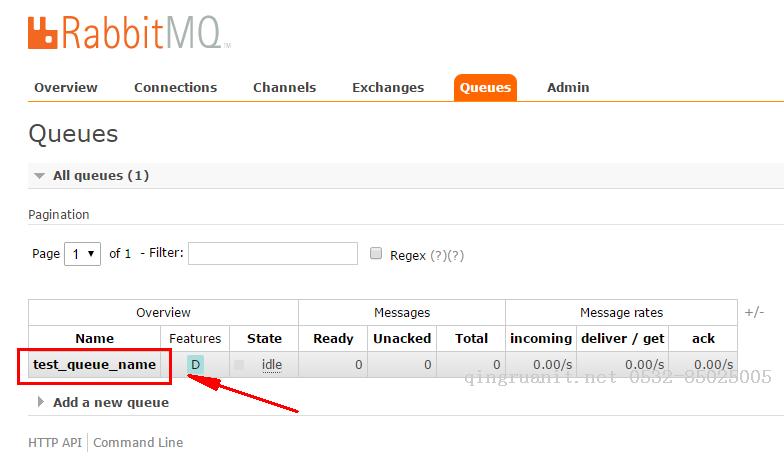This screenshot has width=784, height=473.
Task: Sort queues by State column
Action: tap(264, 338)
